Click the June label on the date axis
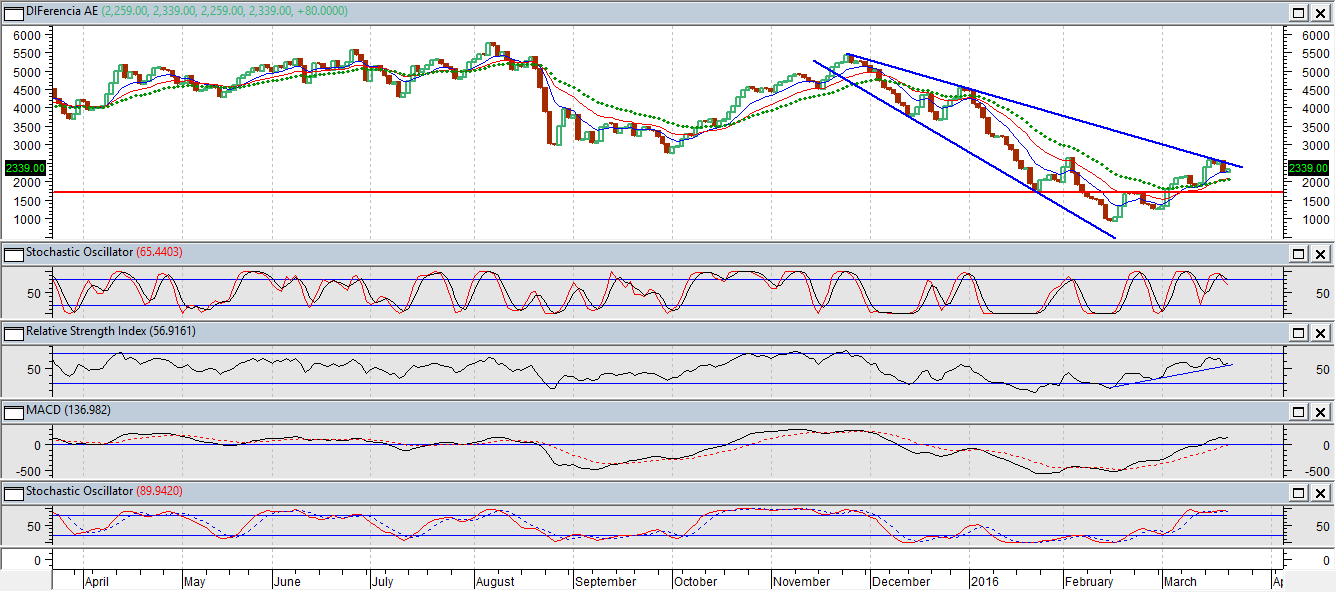Viewport: 1336px width, 592px height. (287, 581)
